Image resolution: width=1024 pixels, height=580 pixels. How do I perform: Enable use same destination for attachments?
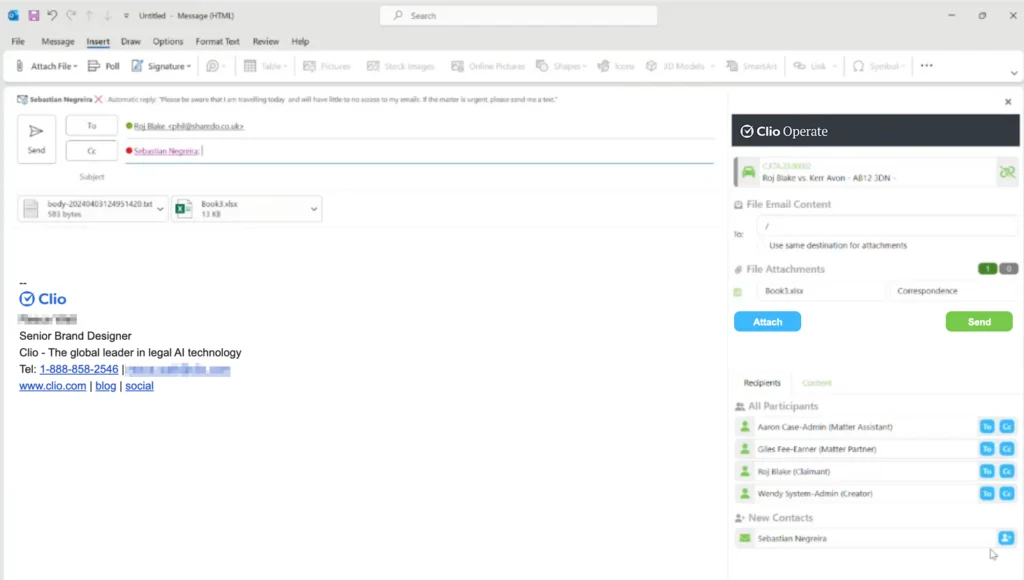[762, 245]
